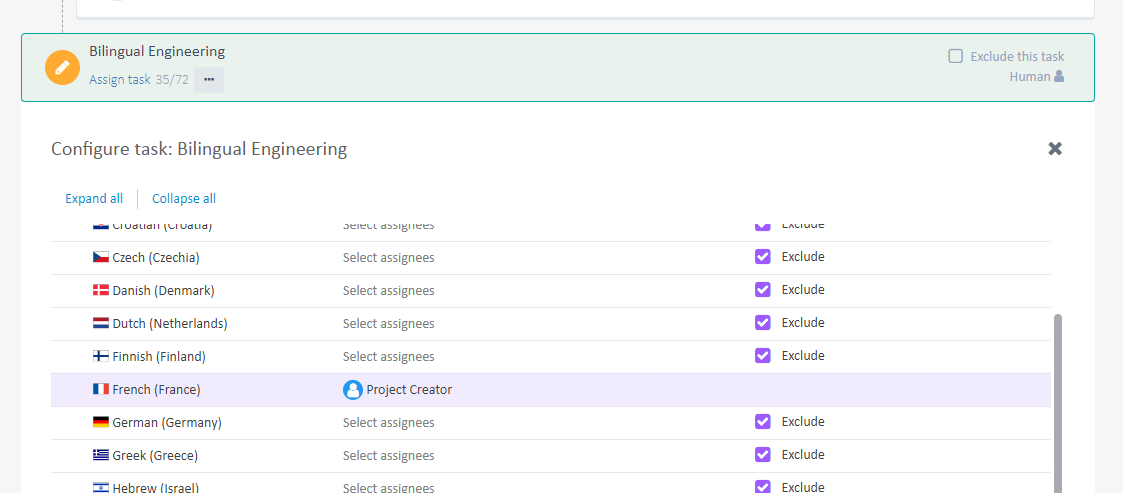Click the Collapse all link

pos(184,198)
